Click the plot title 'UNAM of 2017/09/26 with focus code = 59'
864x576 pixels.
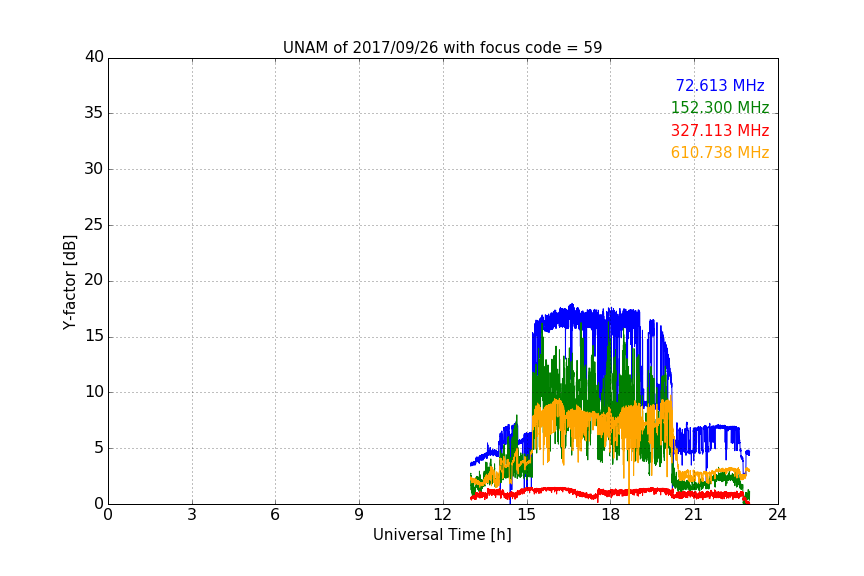(x=442, y=48)
